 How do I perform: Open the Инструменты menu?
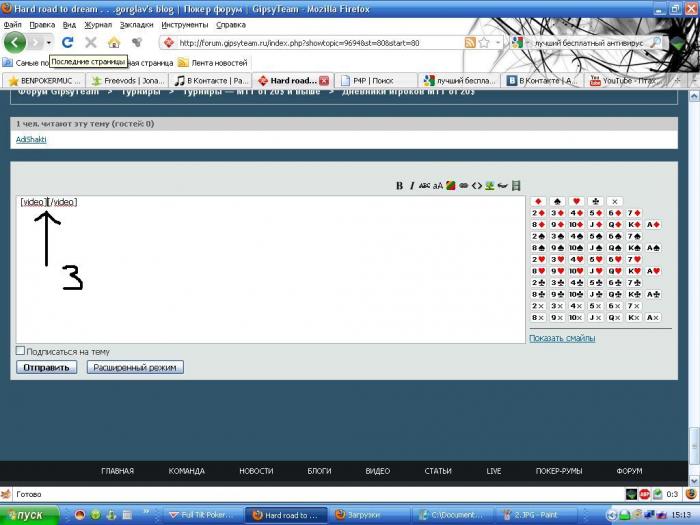185,25
